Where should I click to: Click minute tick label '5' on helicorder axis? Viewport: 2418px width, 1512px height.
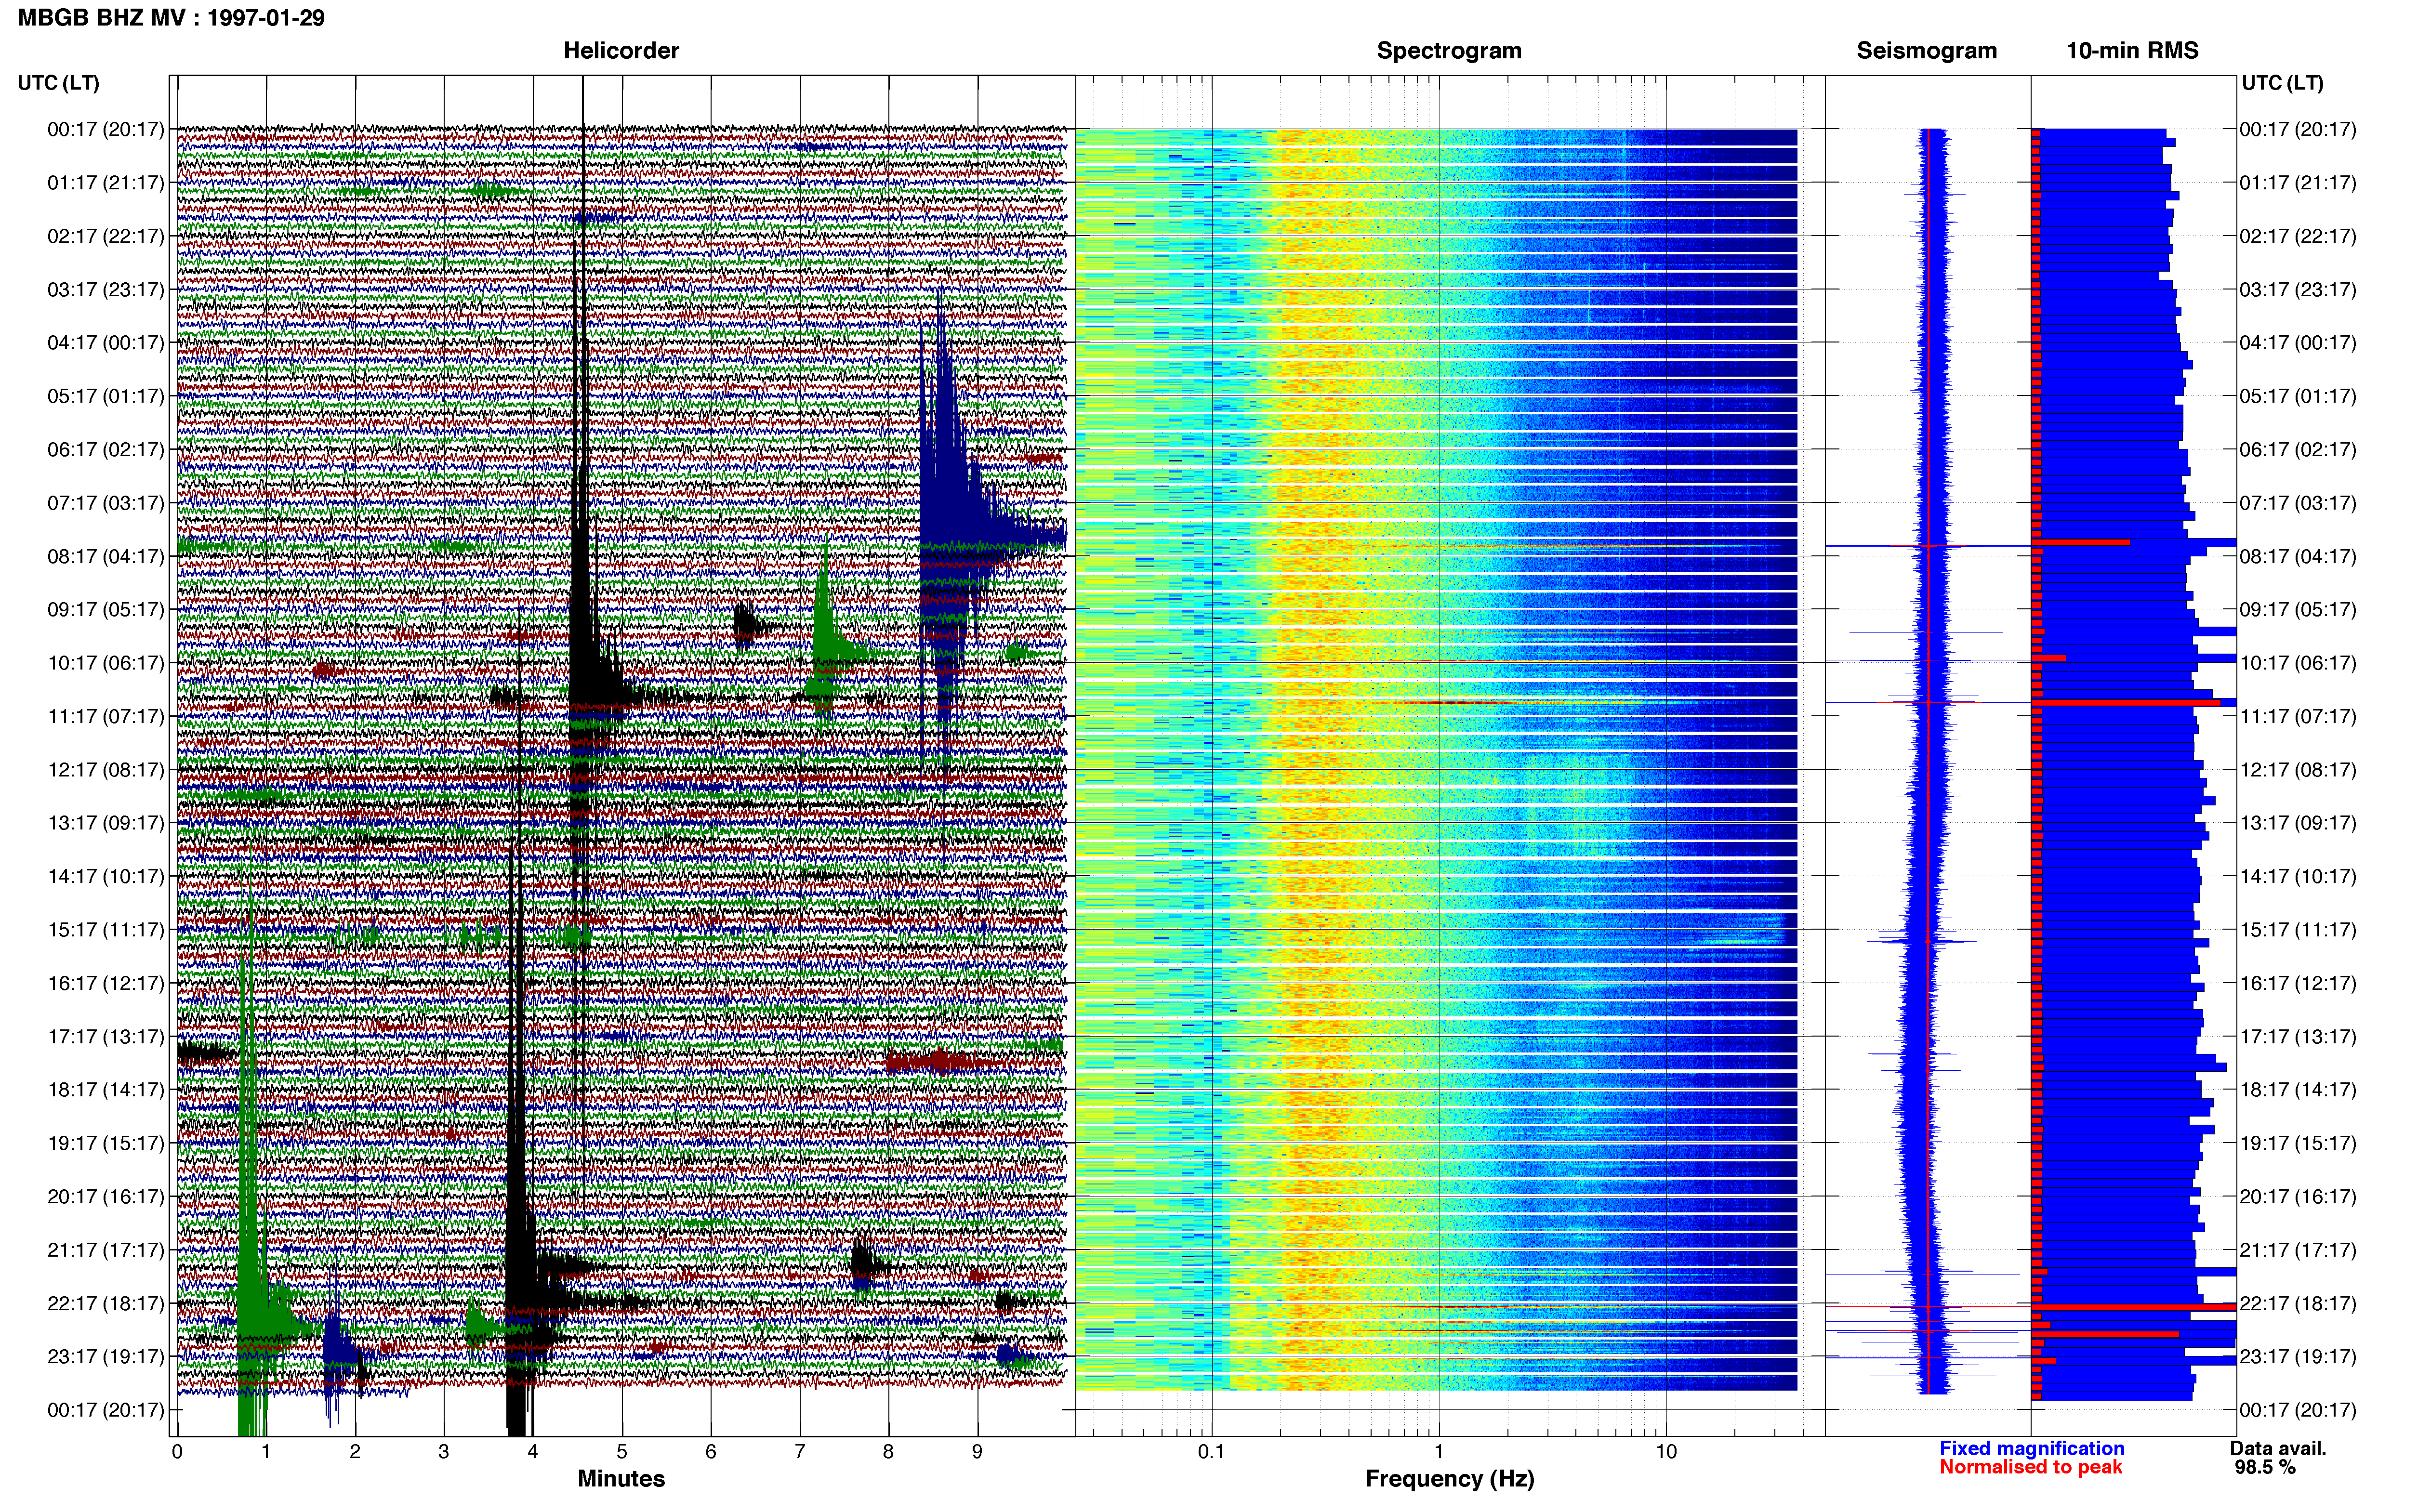coord(622,1452)
